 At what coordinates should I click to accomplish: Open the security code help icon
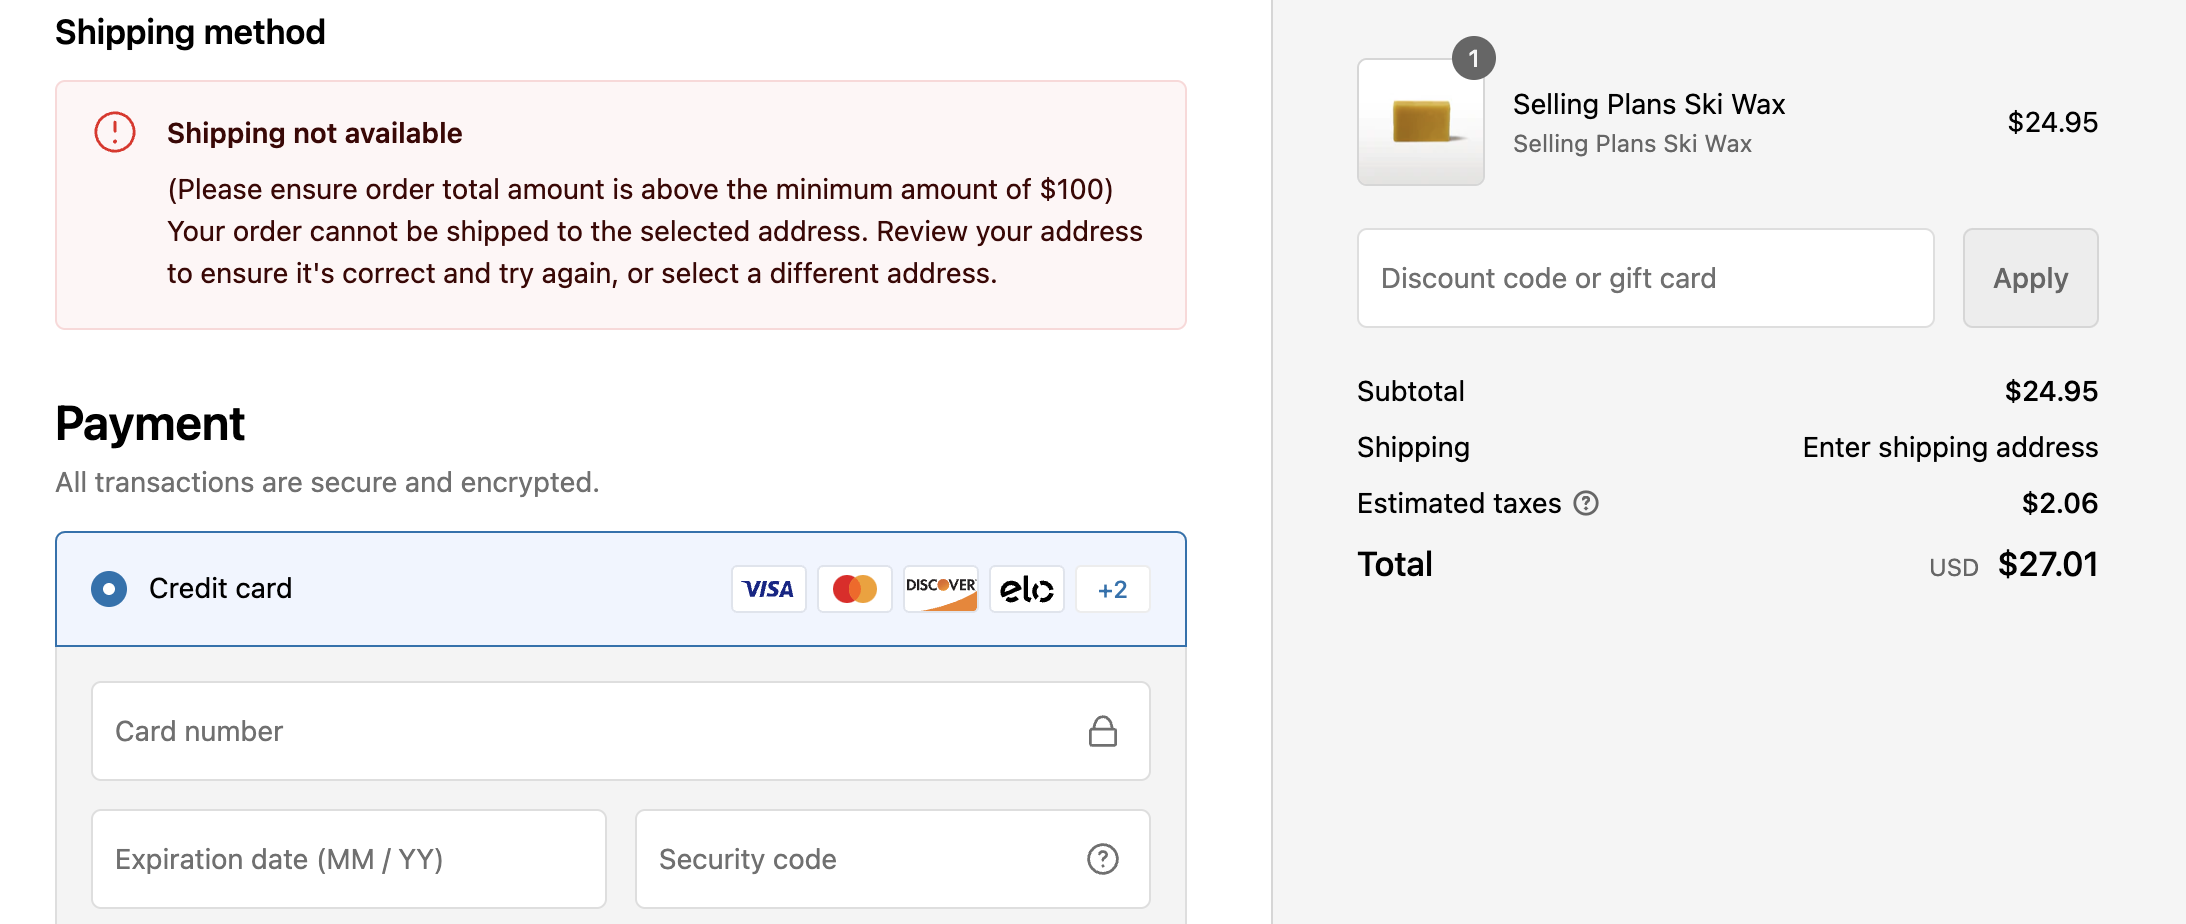1102,859
